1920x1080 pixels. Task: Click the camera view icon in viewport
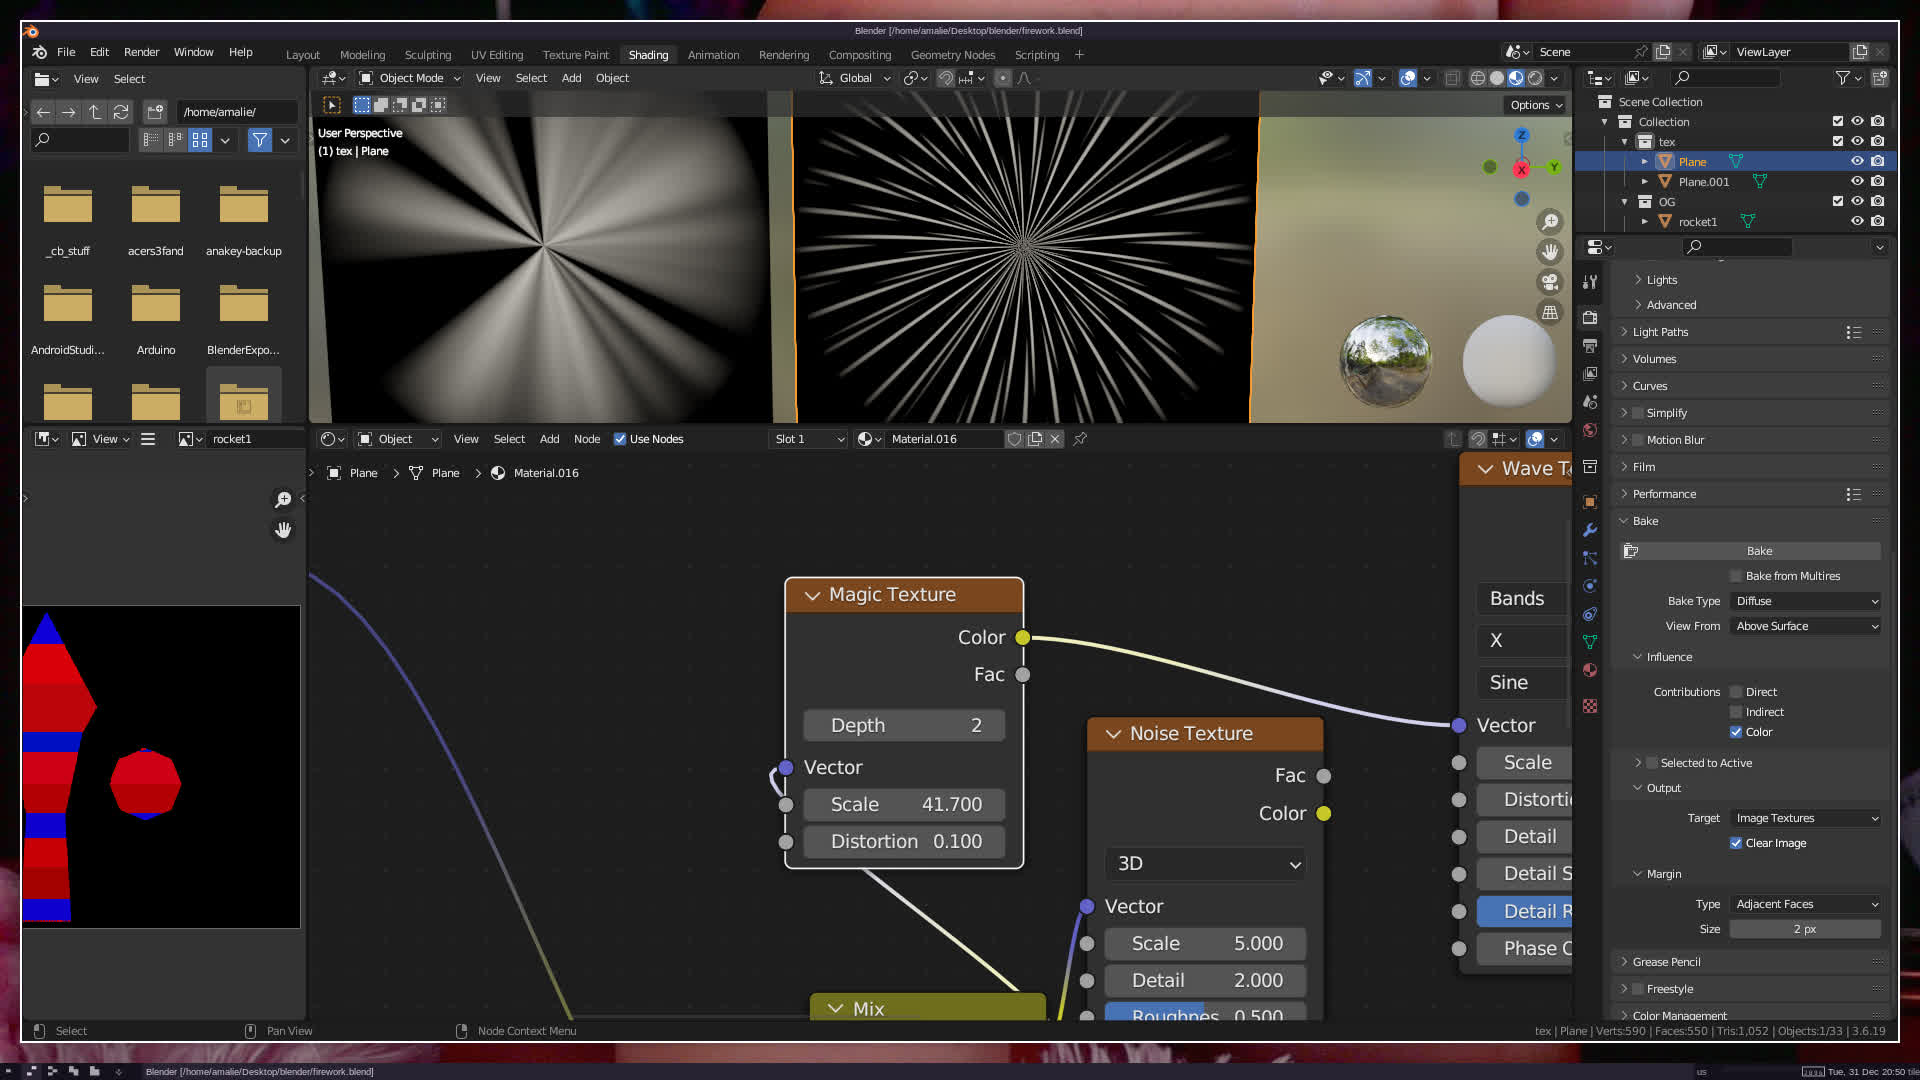tap(1550, 282)
